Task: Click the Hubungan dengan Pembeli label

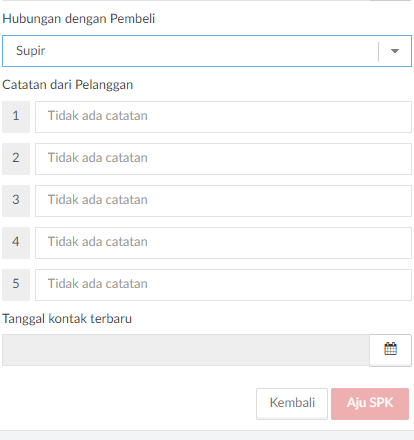Action: (x=79, y=19)
